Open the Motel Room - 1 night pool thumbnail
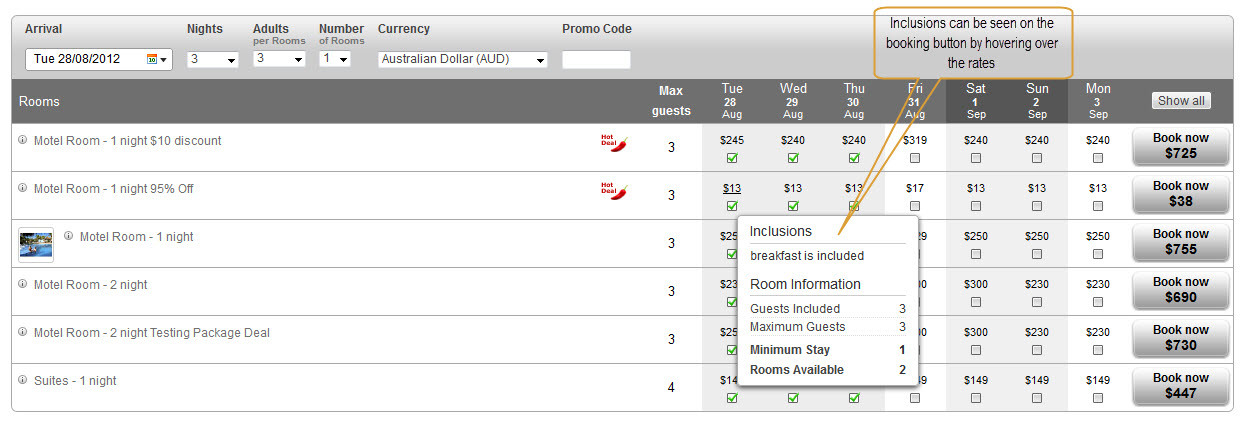The height and width of the screenshot is (428, 1247). [36, 244]
